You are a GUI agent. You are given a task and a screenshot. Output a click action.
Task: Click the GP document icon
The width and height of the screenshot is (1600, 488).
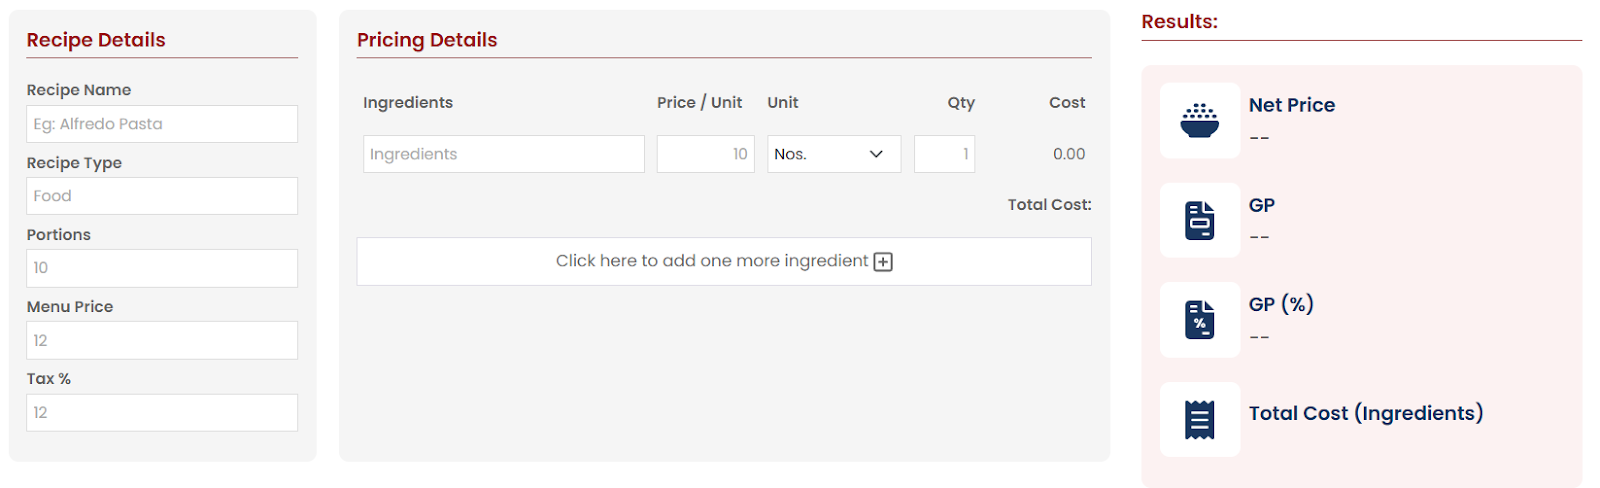(x=1199, y=220)
